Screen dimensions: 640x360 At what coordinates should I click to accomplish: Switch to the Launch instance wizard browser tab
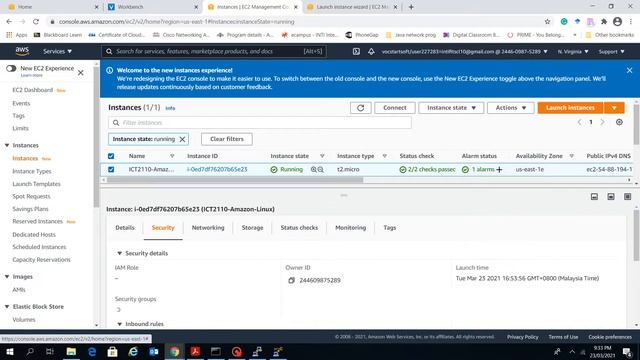click(x=352, y=7)
